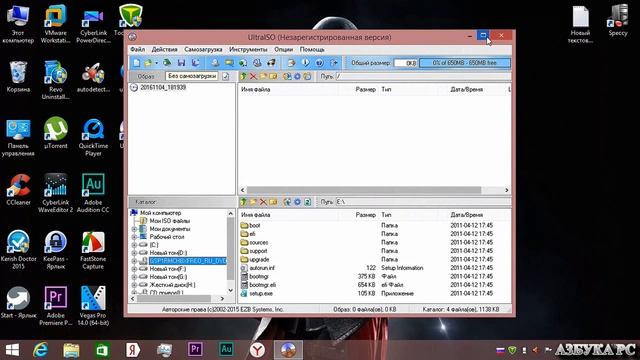The height and width of the screenshot is (360, 640).
Task: Open the Windows Start button
Action: (12, 350)
